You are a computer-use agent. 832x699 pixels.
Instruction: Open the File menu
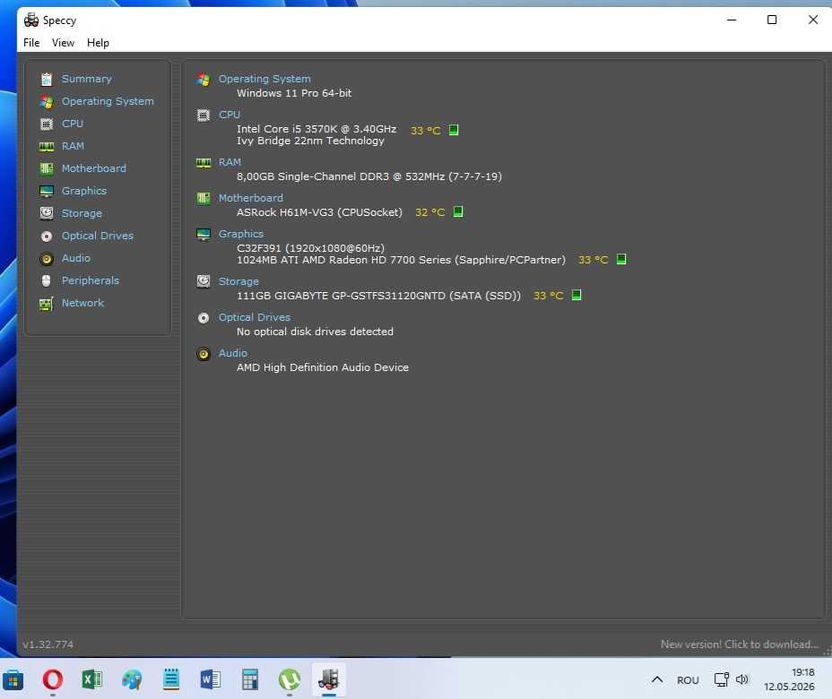tap(31, 43)
